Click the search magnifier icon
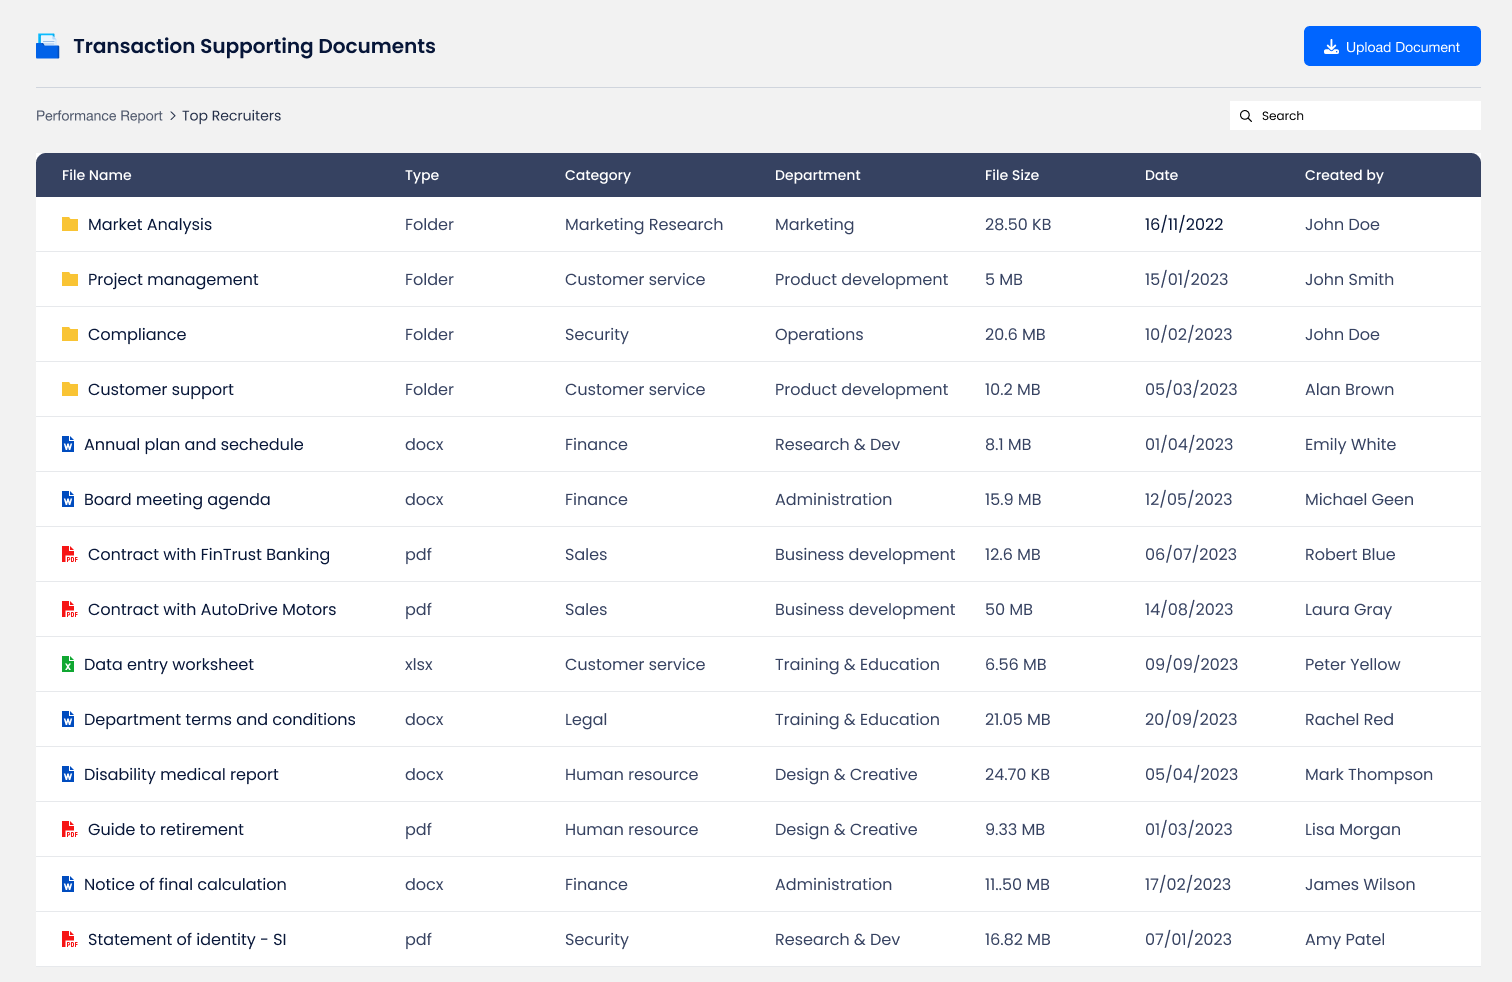1512x982 pixels. tap(1246, 116)
